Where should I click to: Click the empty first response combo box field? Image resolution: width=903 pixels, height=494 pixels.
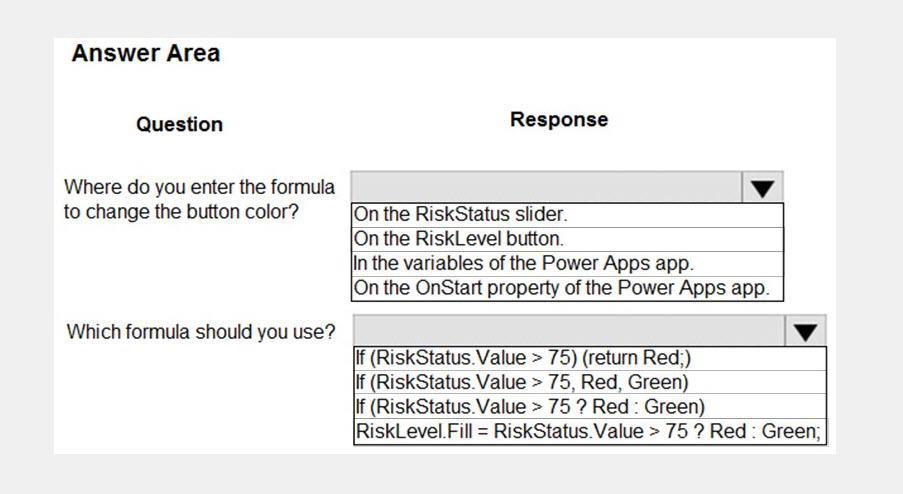point(546,187)
